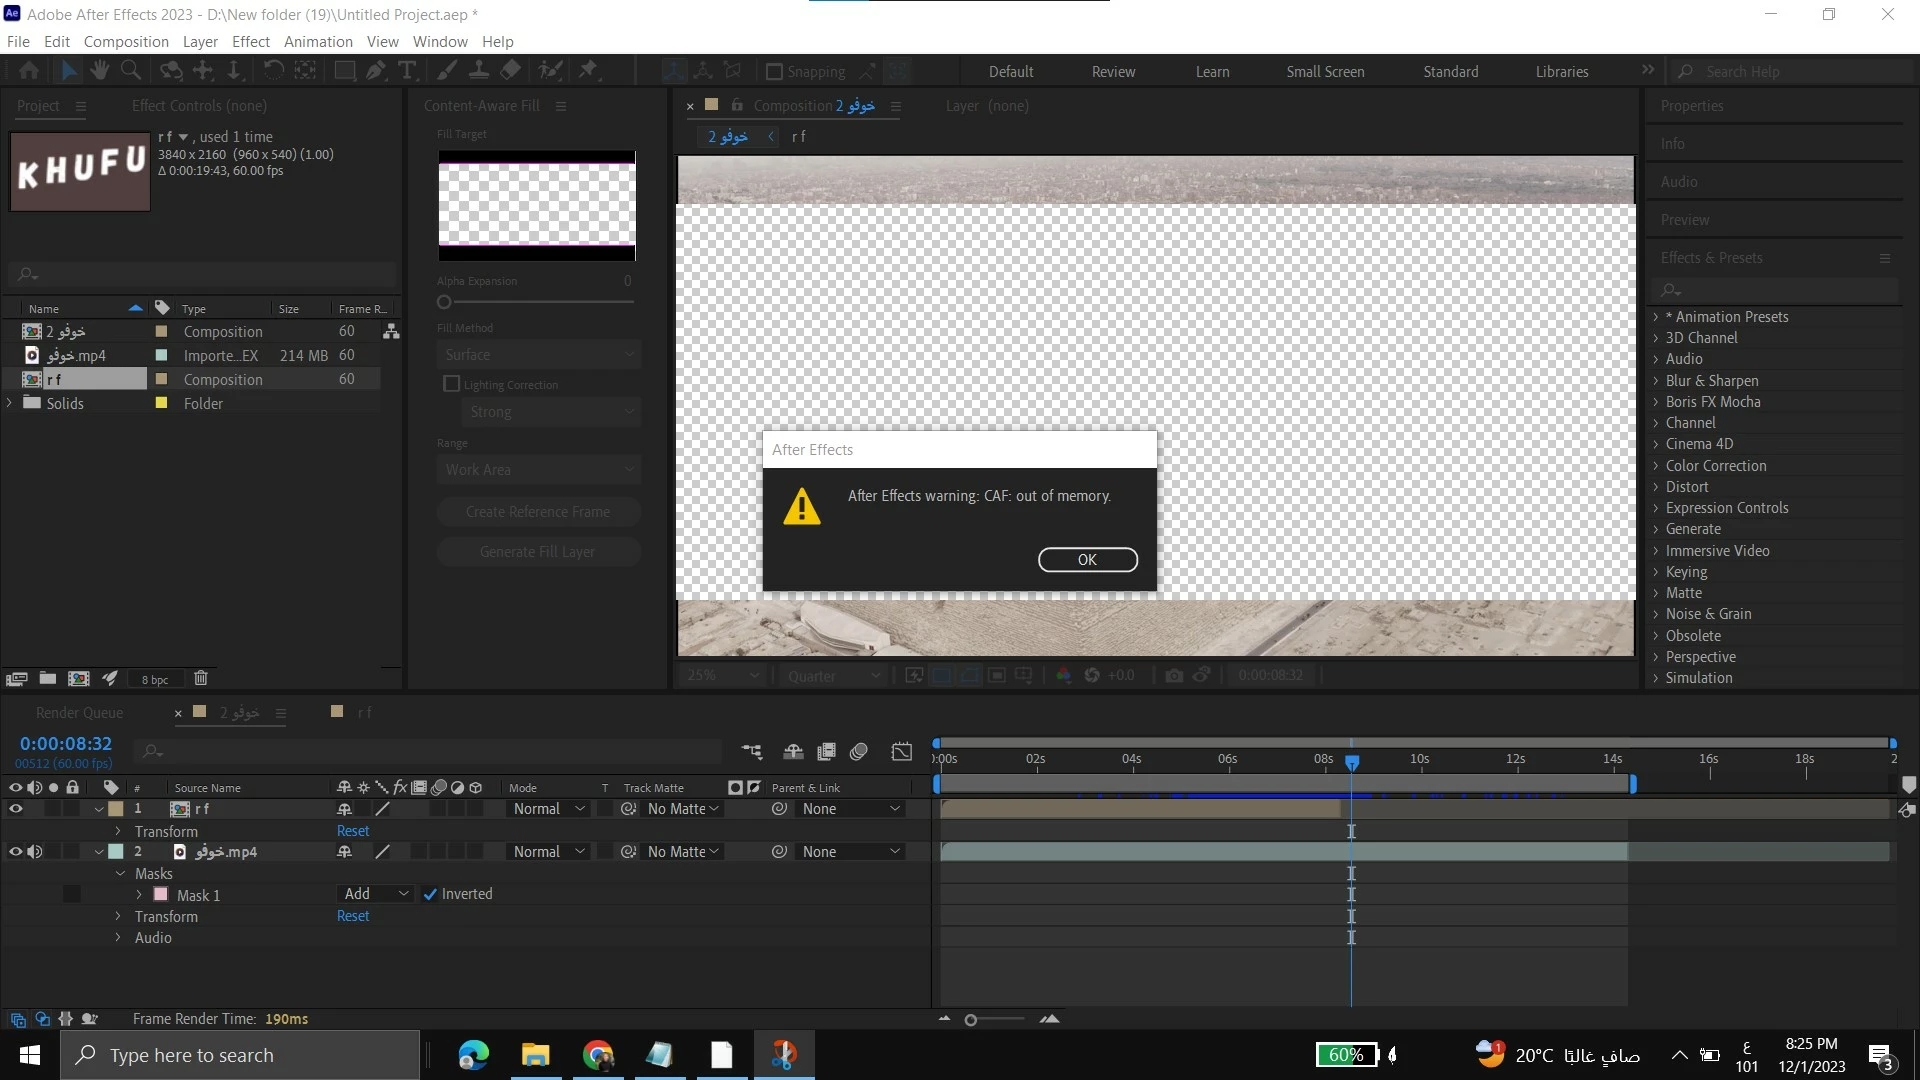Expand the Solids folder
1920x1080 pixels.
11,403
